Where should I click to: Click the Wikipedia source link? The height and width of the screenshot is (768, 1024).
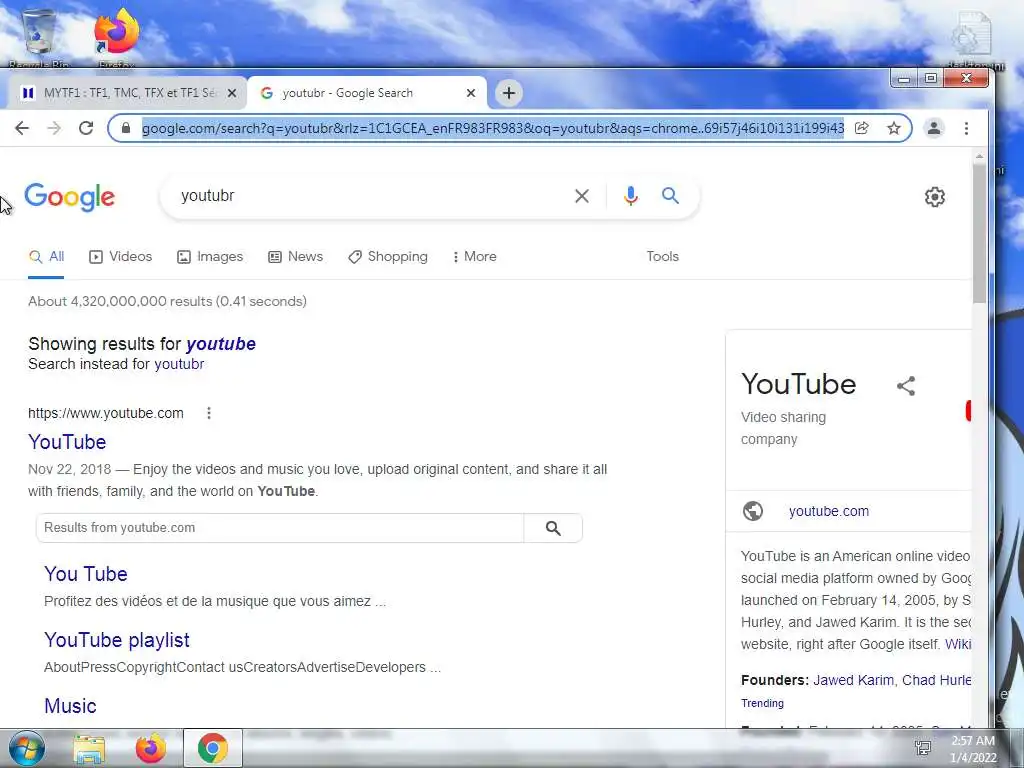click(x=958, y=645)
